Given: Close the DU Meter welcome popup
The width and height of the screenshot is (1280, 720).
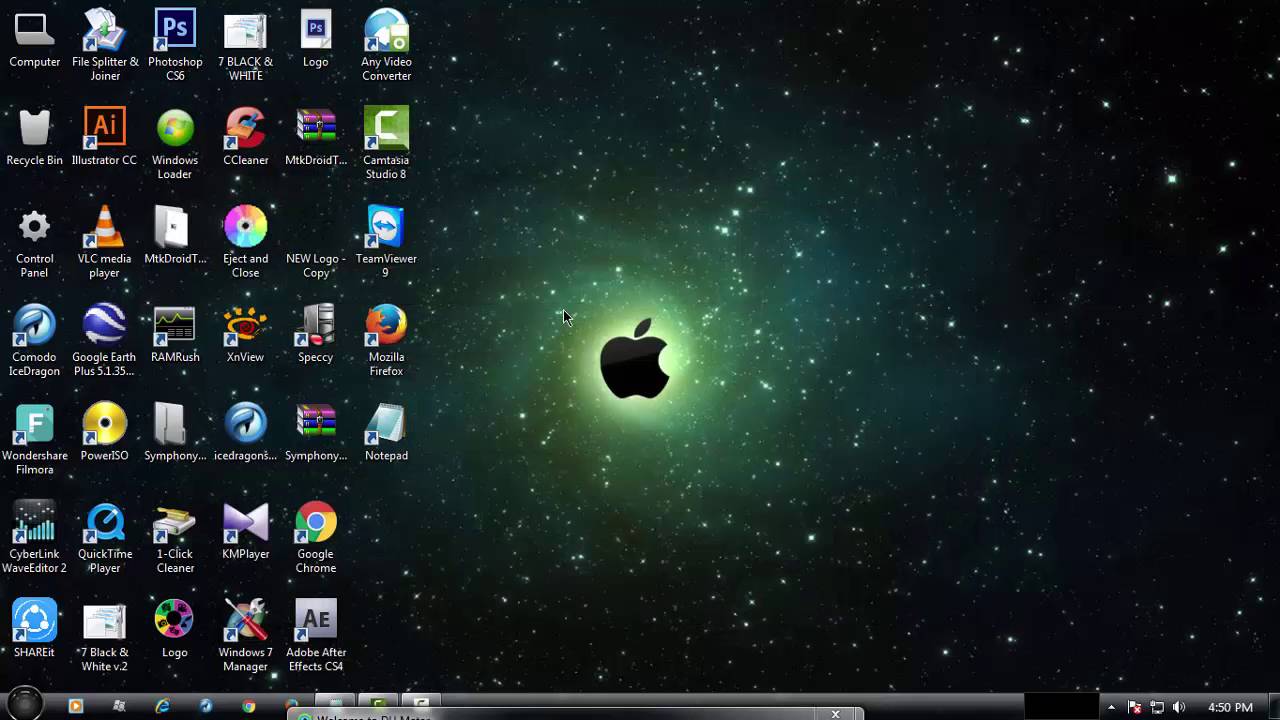Looking at the screenshot, I should coord(836,714).
